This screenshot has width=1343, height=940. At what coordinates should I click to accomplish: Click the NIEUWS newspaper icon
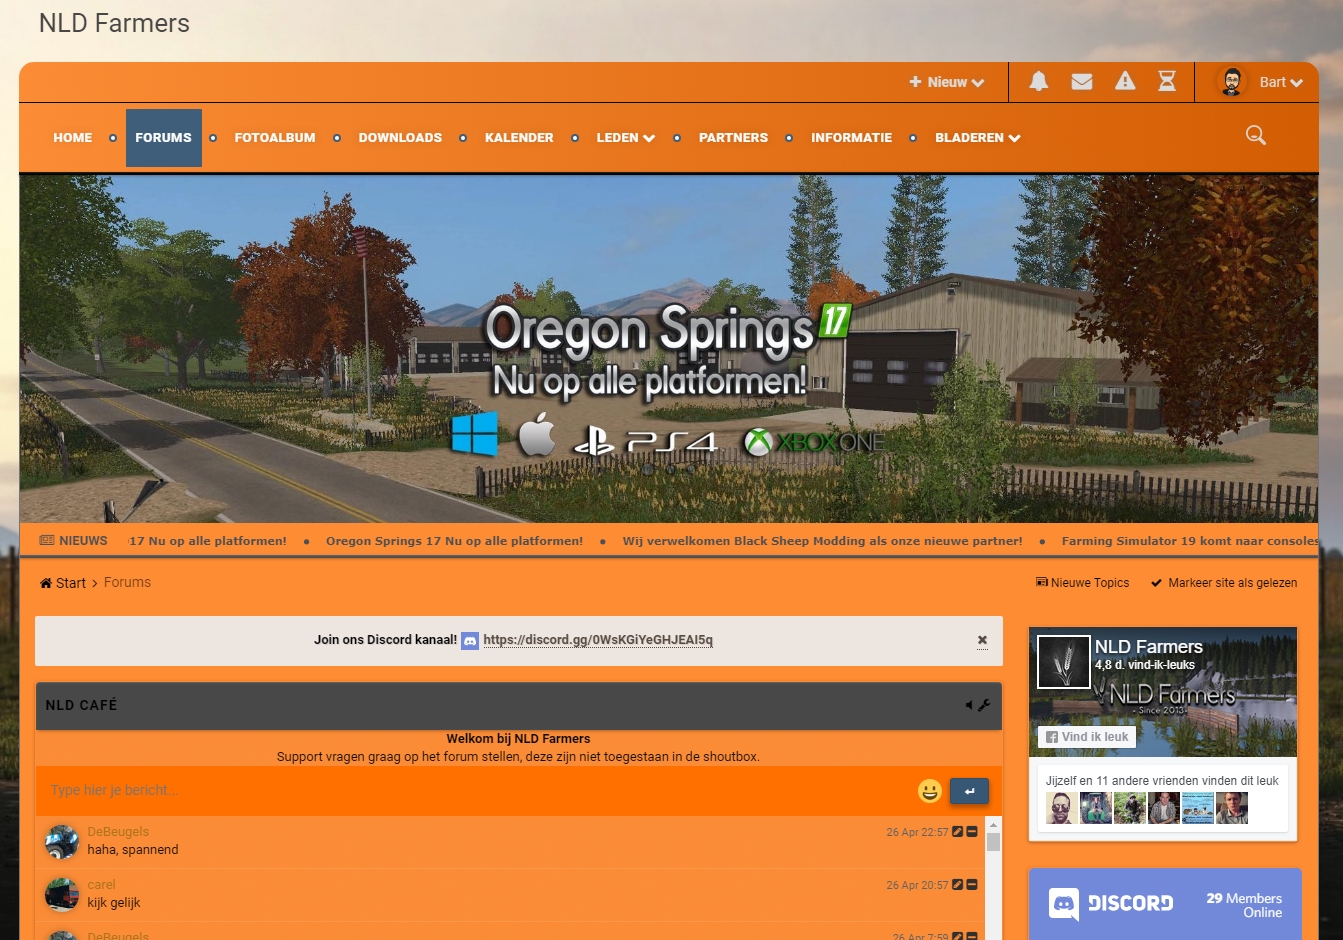click(47, 540)
